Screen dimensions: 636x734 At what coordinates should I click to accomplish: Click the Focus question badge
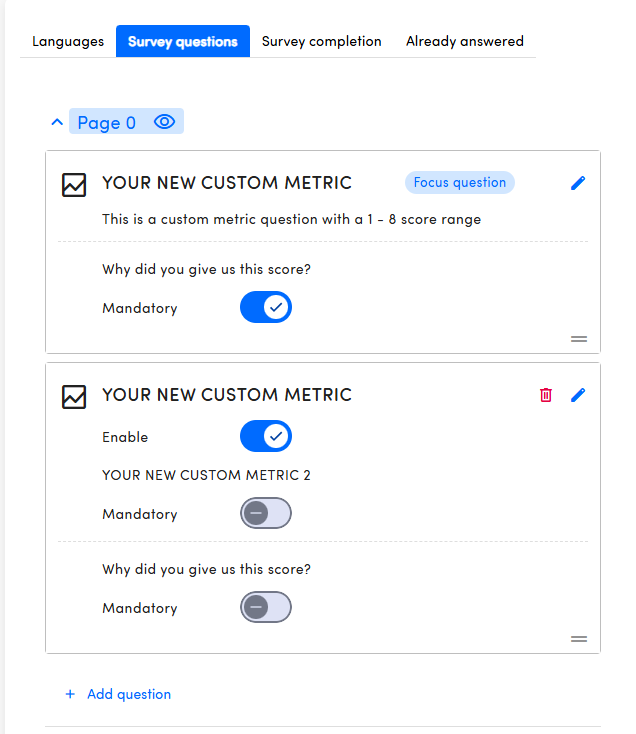point(460,183)
